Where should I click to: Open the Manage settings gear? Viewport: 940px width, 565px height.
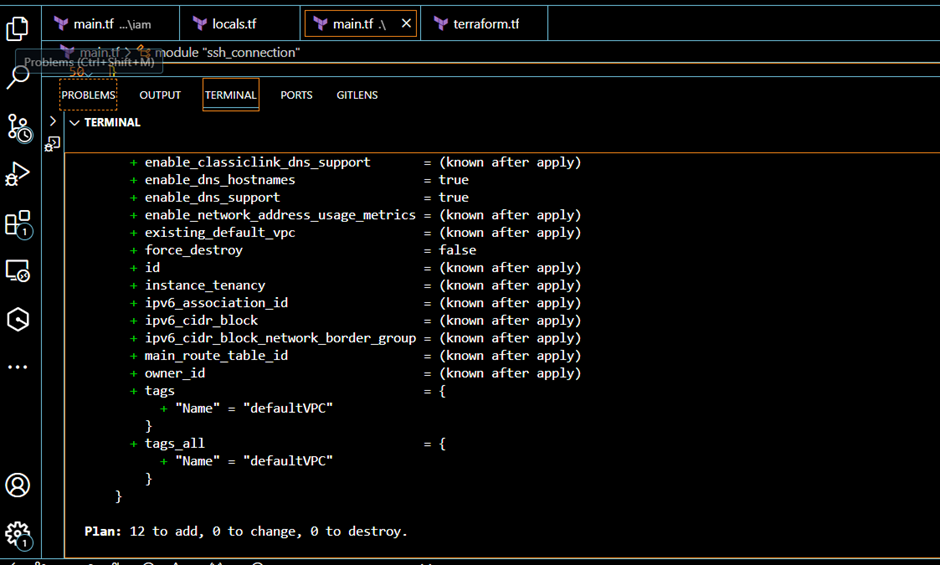18,533
